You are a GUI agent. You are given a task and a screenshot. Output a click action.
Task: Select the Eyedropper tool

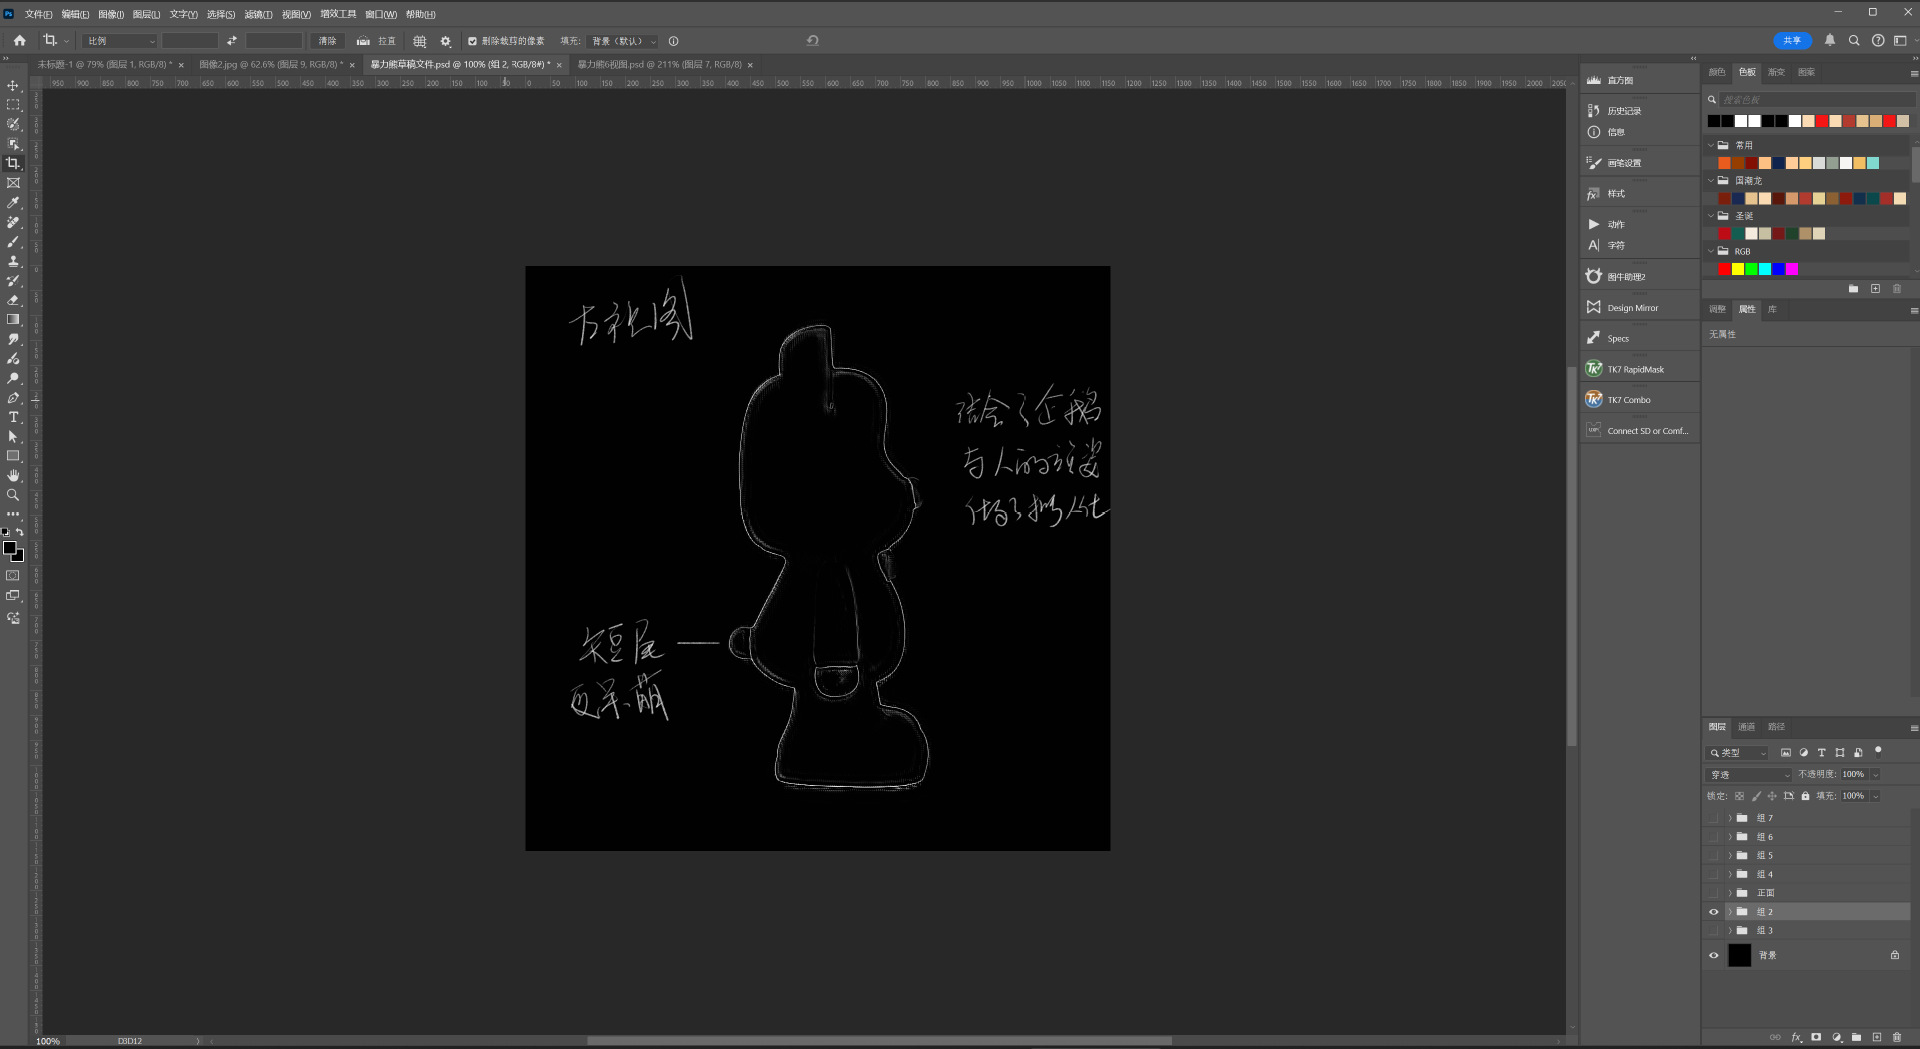pyautogui.click(x=13, y=203)
